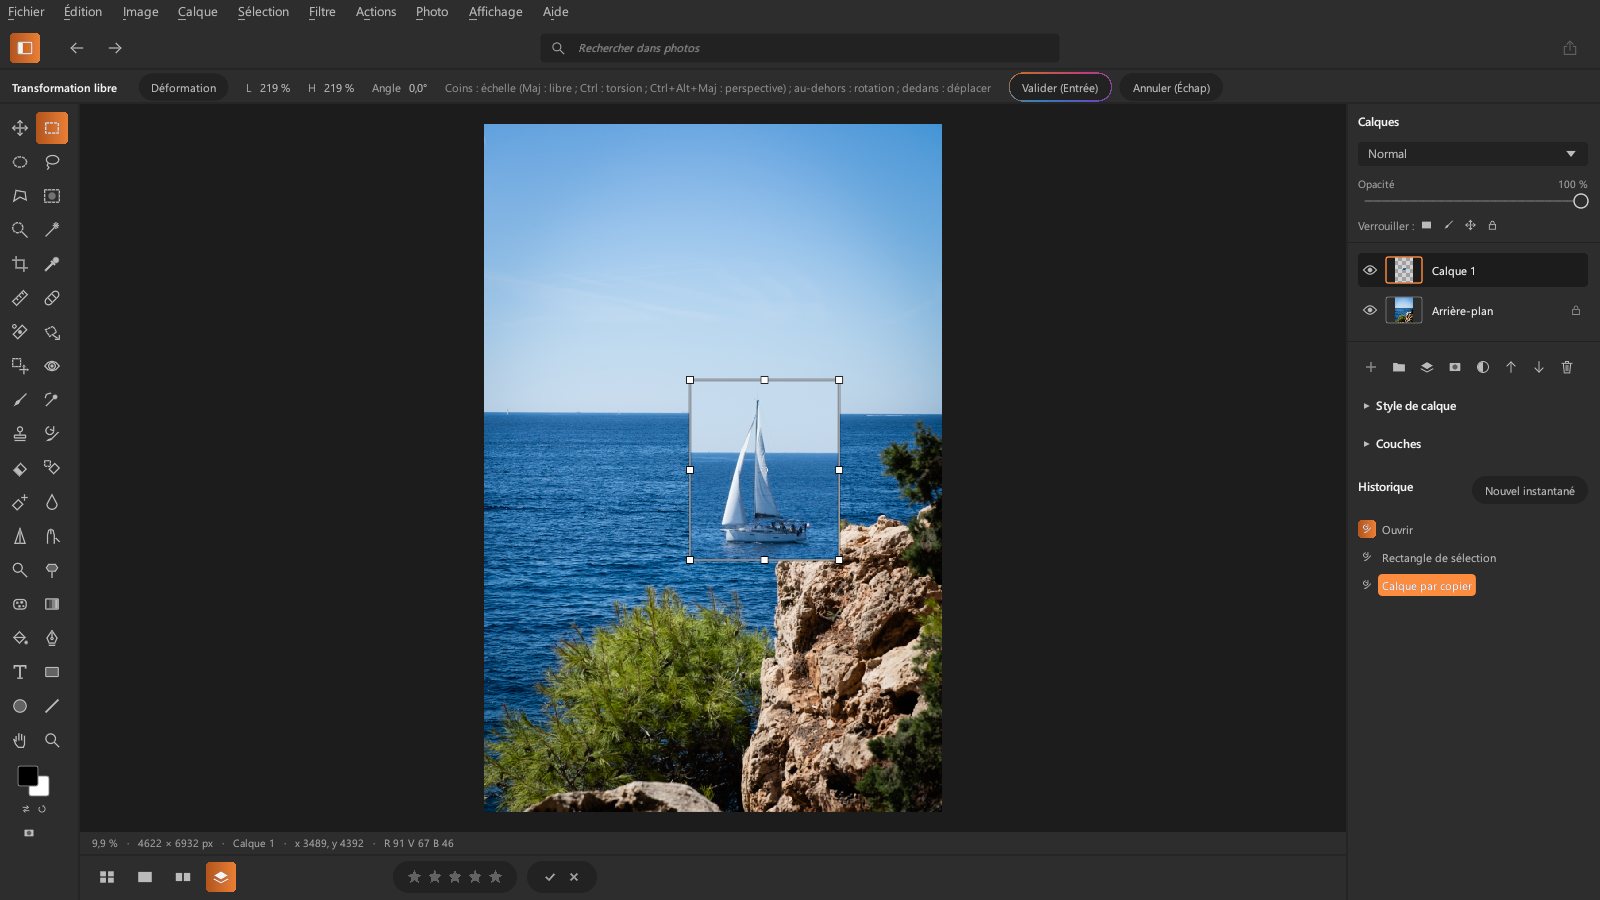Delete the layer with the trash icon
This screenshot has width=1600, height=900.
click(x=1567, y=367)
